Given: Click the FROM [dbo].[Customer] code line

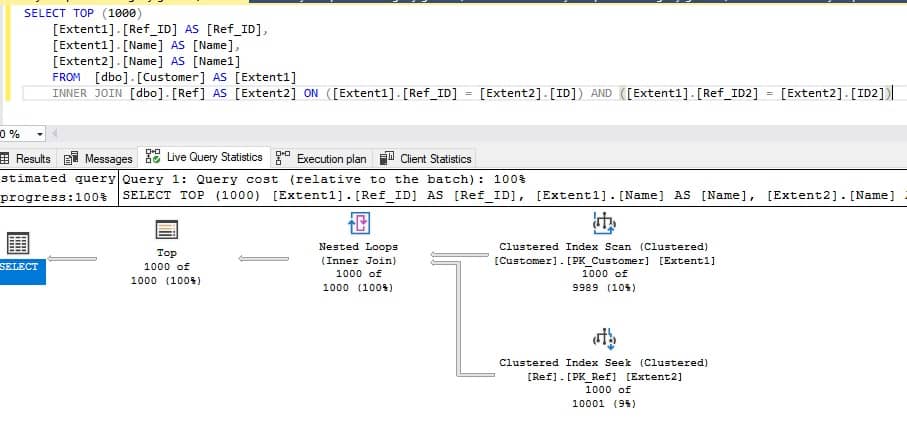Looking at the screenshot, I should click(x=174, y=77).
